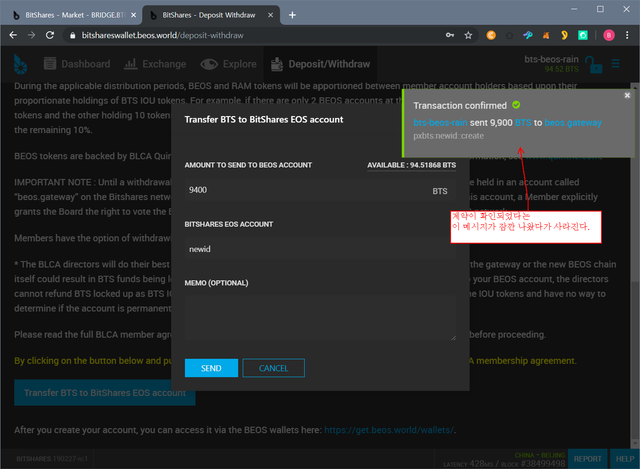Open the Chrome three-dot menu

tap(627, 36)
